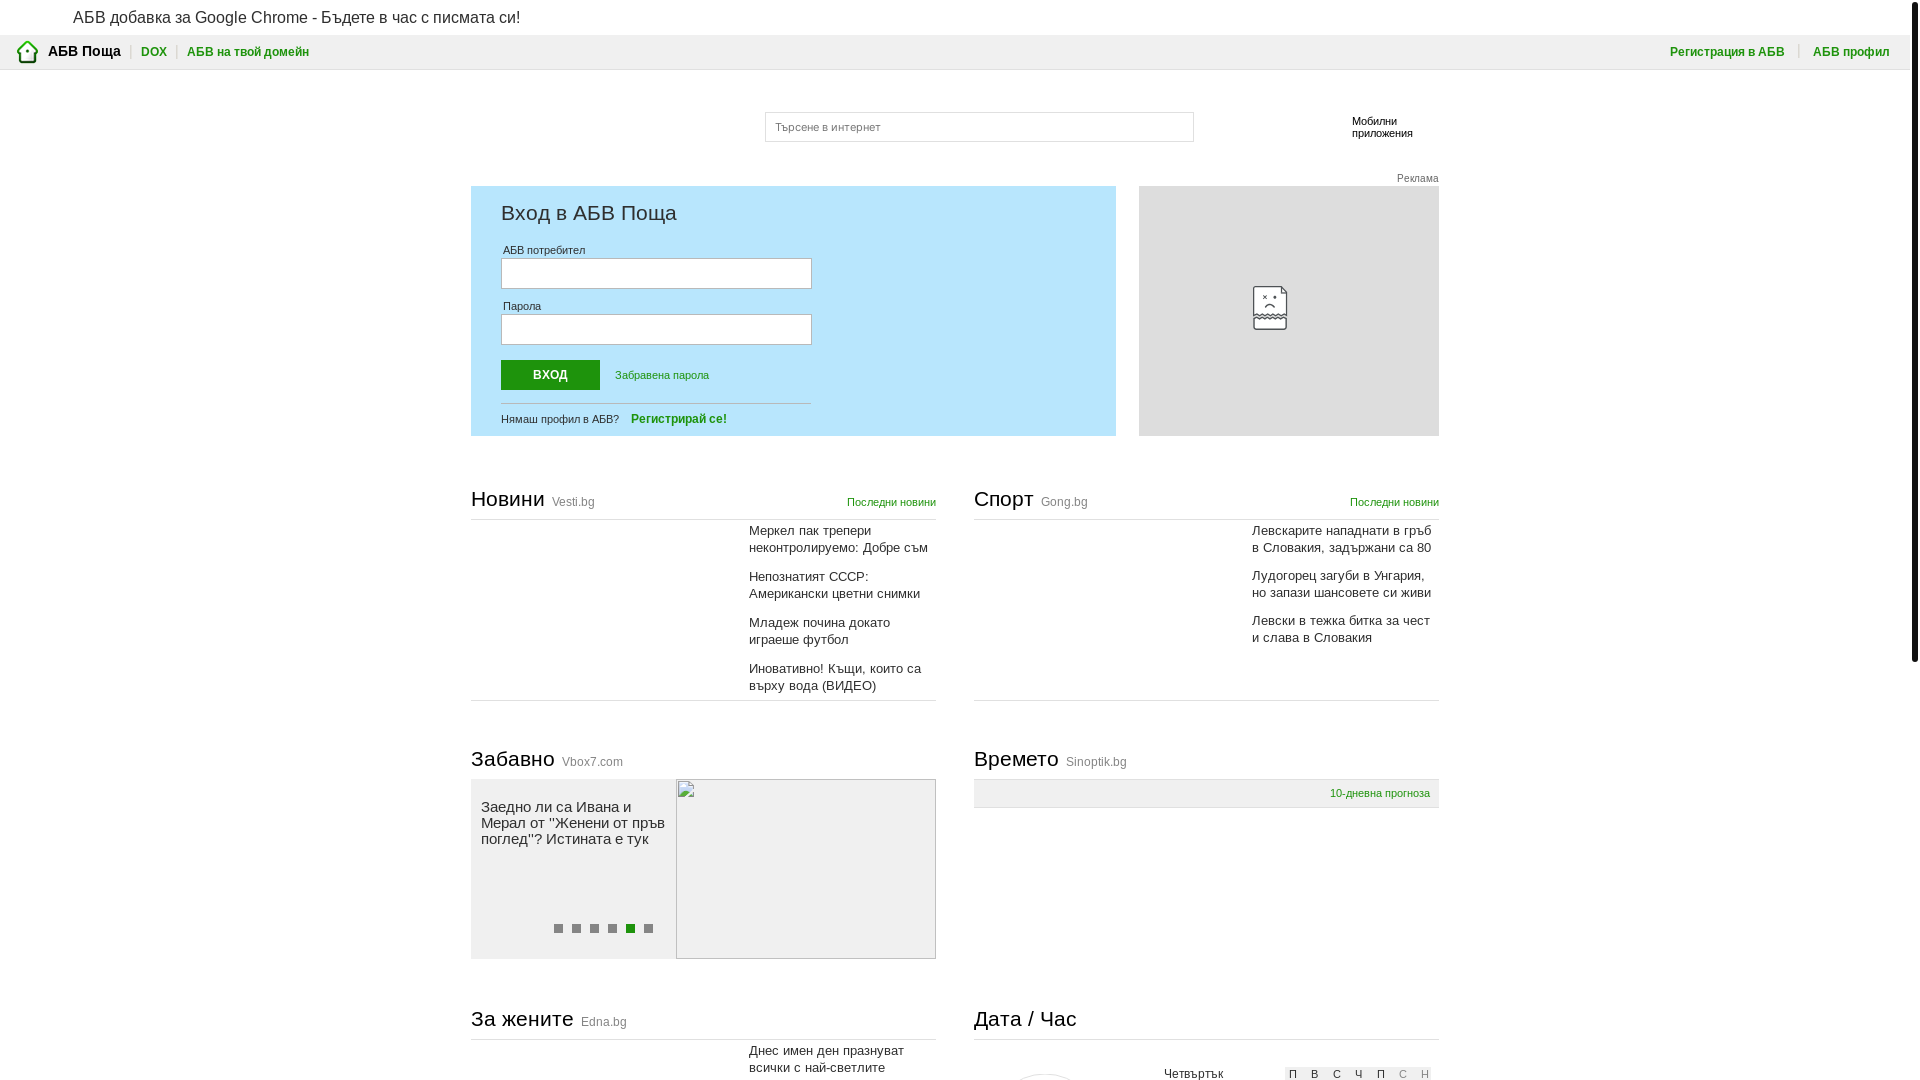Click the broken ad placeholder icon
1920x1080 pixels.
pos(1270,308)
